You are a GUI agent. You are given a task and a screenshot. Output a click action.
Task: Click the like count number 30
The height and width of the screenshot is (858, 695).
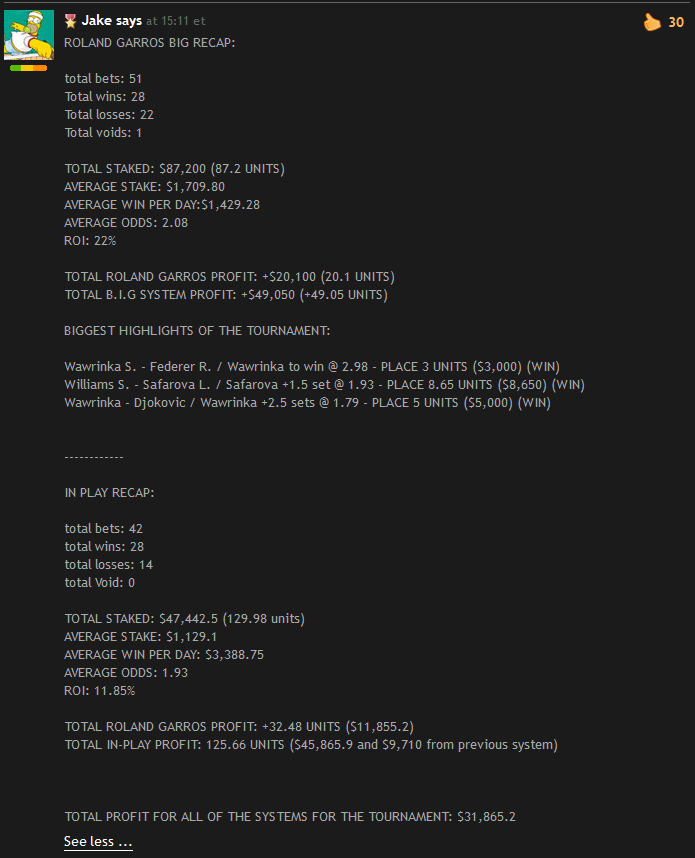click(676, 22)
